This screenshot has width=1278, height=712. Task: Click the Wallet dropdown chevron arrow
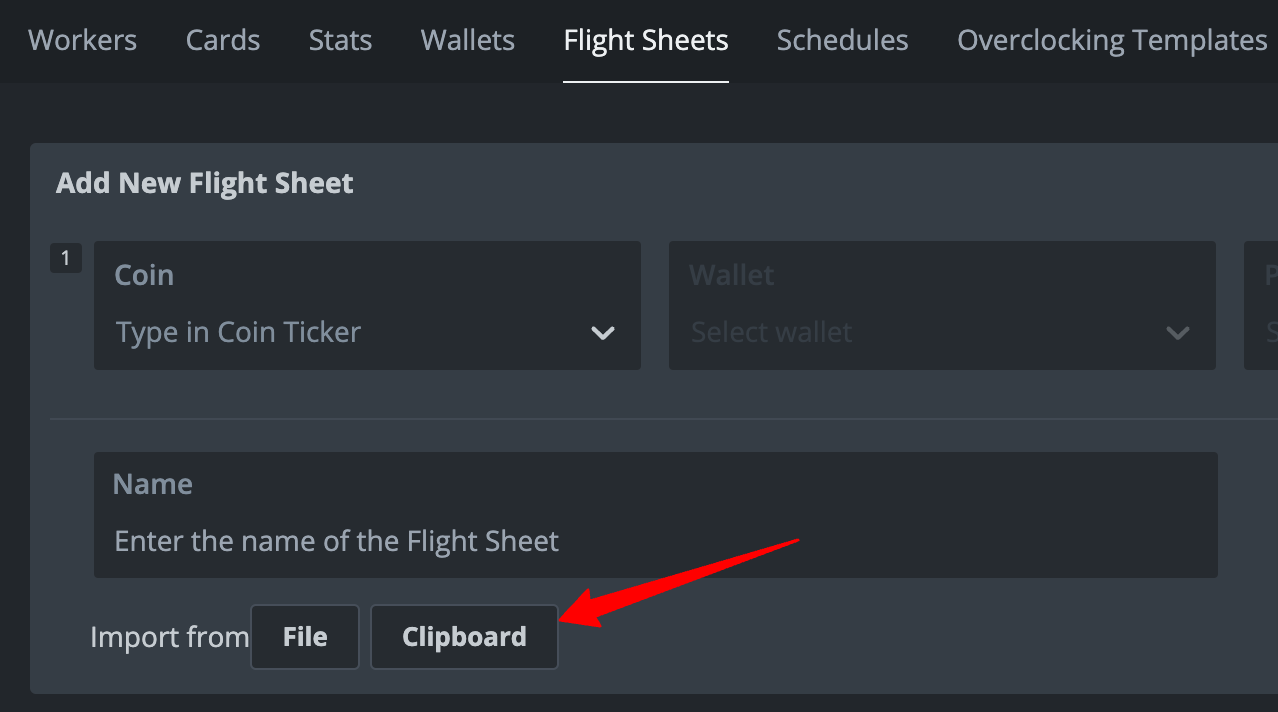[1178, 332]
